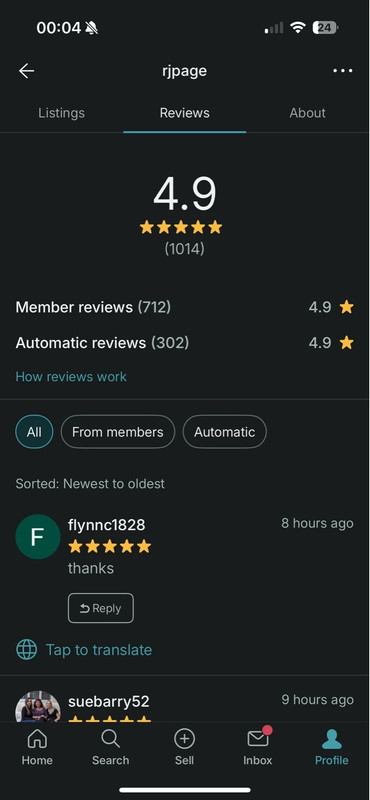370x800 pixels.
Task: Select the All filter chip
Action: pyautogui.click(x=34, y=432)
